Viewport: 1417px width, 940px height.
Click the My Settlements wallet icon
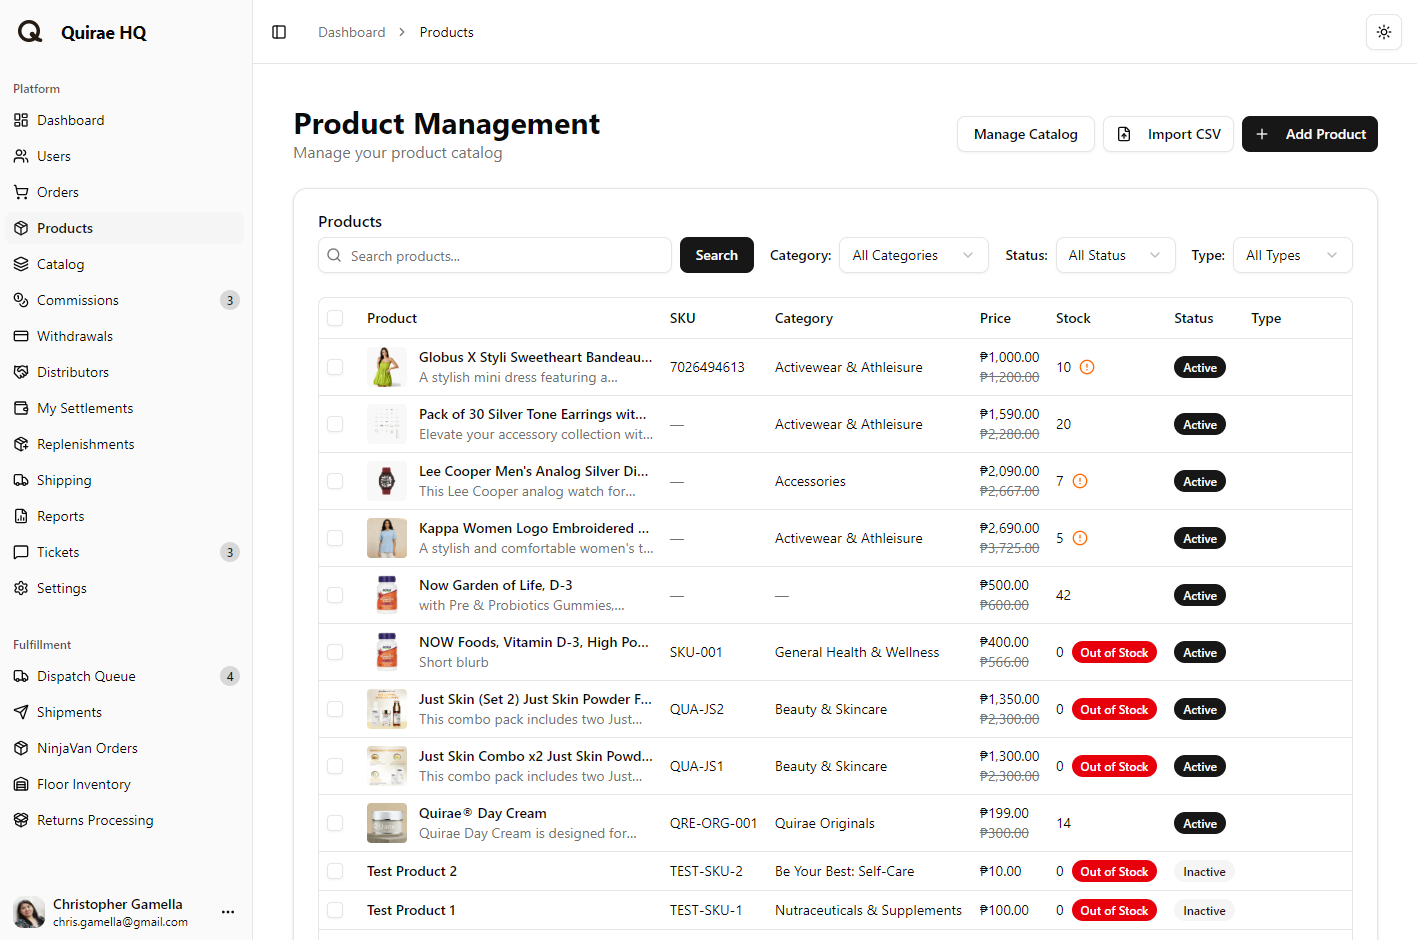[x=21, y=408]
